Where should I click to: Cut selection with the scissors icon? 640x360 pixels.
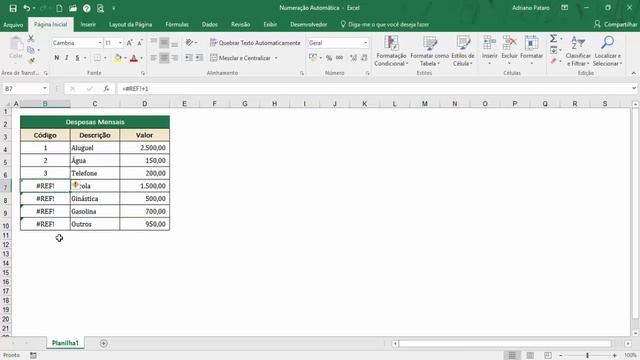pos(31,38)
